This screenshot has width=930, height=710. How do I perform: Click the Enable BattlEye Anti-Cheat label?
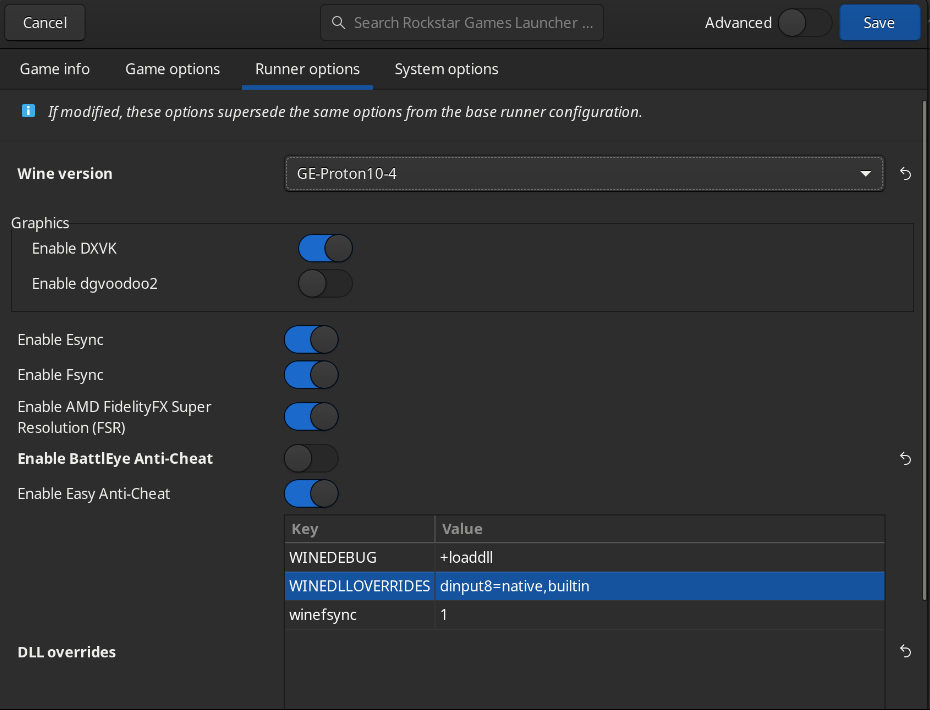coord(115,459)
